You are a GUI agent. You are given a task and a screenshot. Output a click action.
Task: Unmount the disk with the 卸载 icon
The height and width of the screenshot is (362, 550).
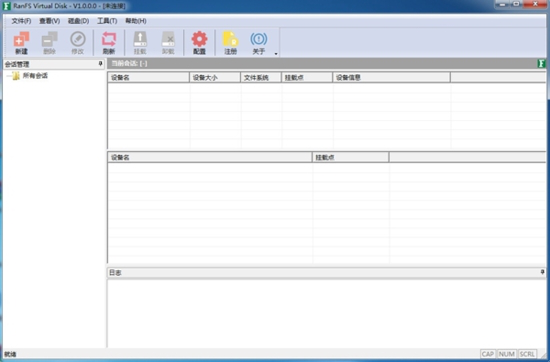pyautogui.click(x=168, y=42)
